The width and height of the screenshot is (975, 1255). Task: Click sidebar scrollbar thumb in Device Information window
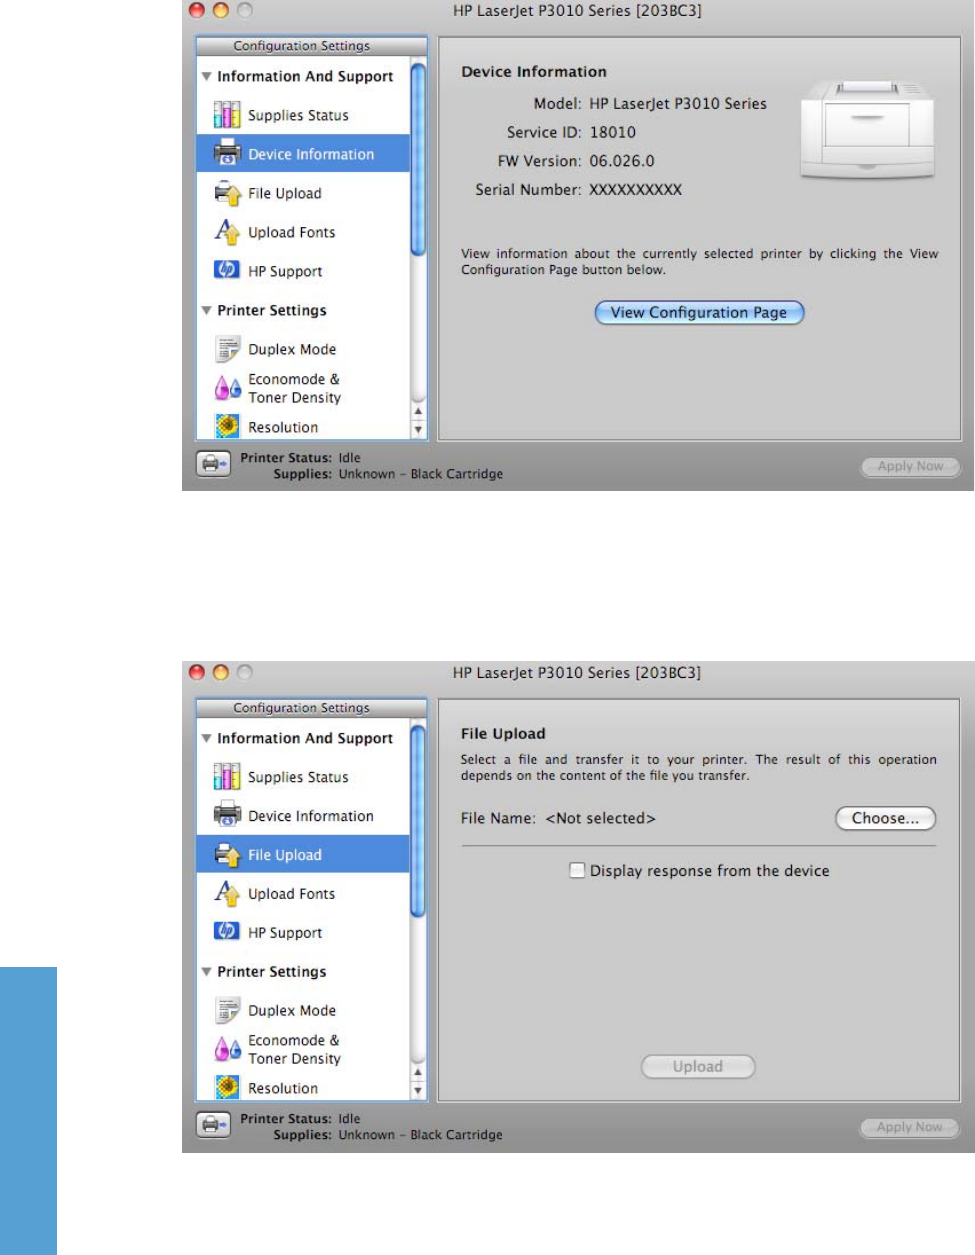pyautogui.click(x=418, y=160)
